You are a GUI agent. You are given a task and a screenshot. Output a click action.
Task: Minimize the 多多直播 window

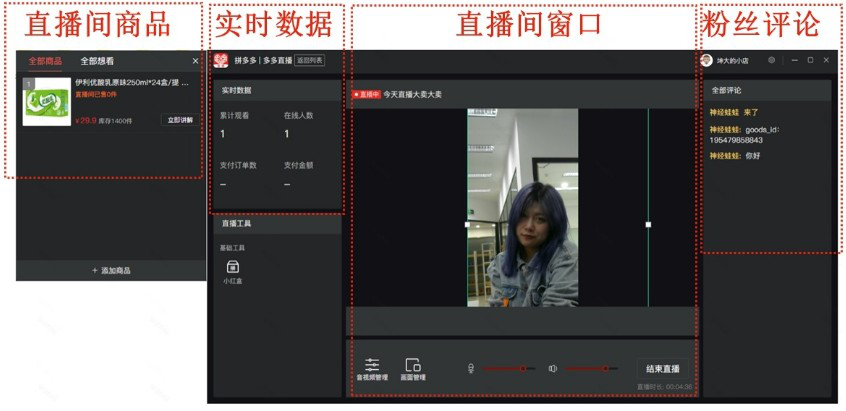[x=795, y=60]
